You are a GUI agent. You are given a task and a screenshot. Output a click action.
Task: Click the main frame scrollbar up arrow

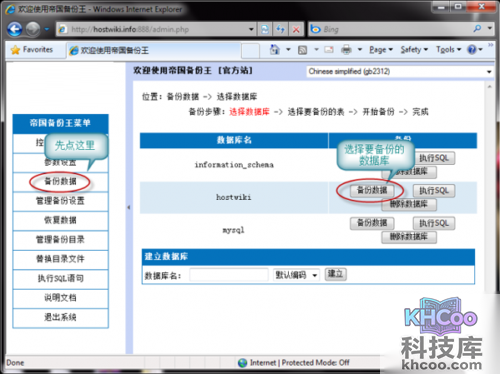[x=489, y=87]
